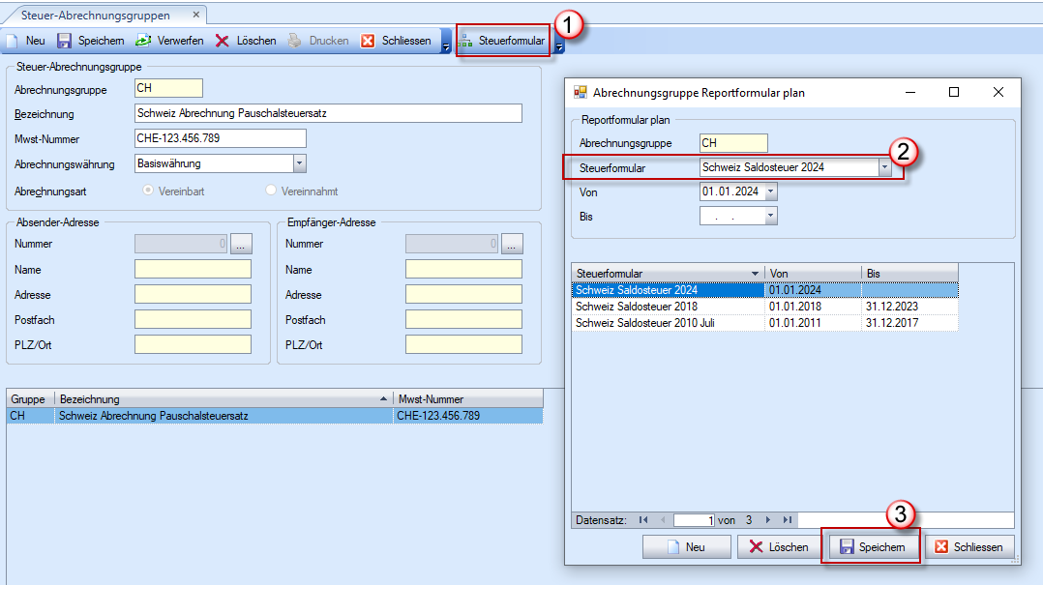Click Speichern button in the dialog

coord(871,547)
